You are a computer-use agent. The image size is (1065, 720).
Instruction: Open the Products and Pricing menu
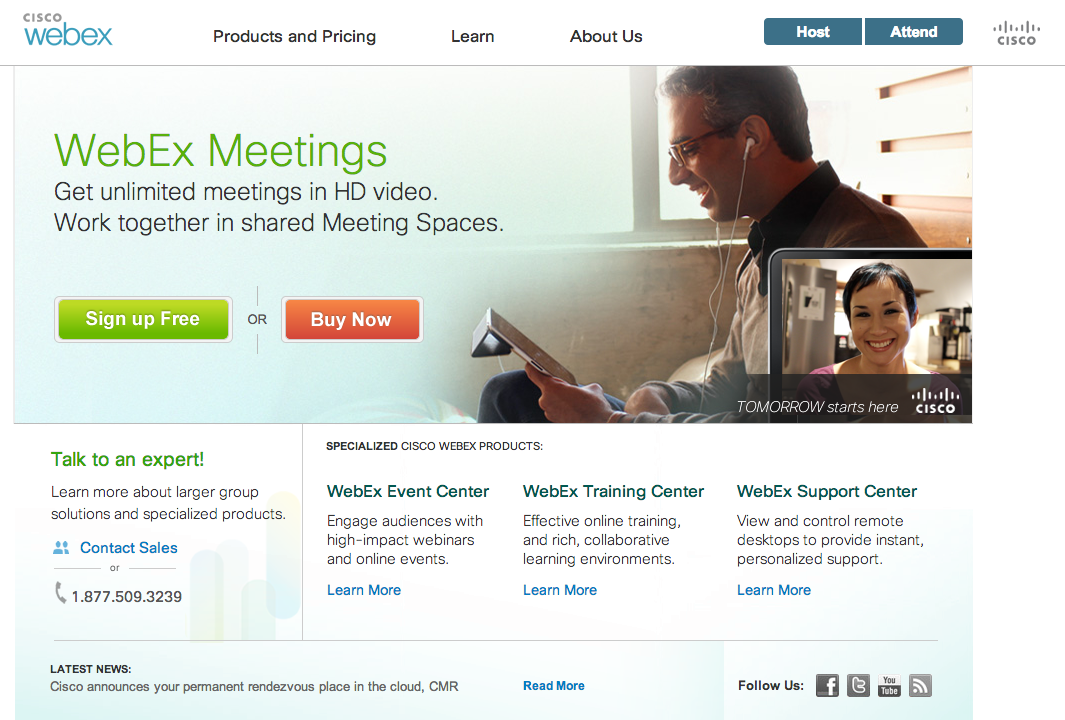pyautogui.click(x=294, y=36)
